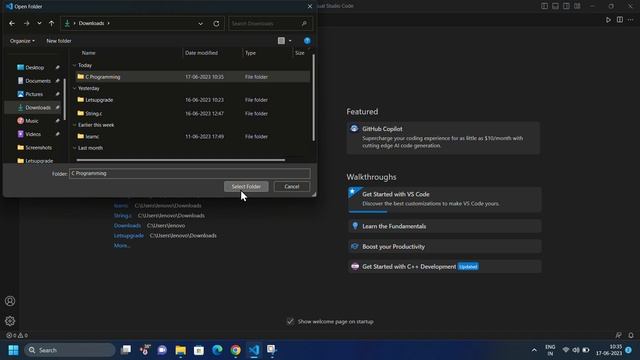Open Boost your Productivity walkthrough

pos(444,247)
